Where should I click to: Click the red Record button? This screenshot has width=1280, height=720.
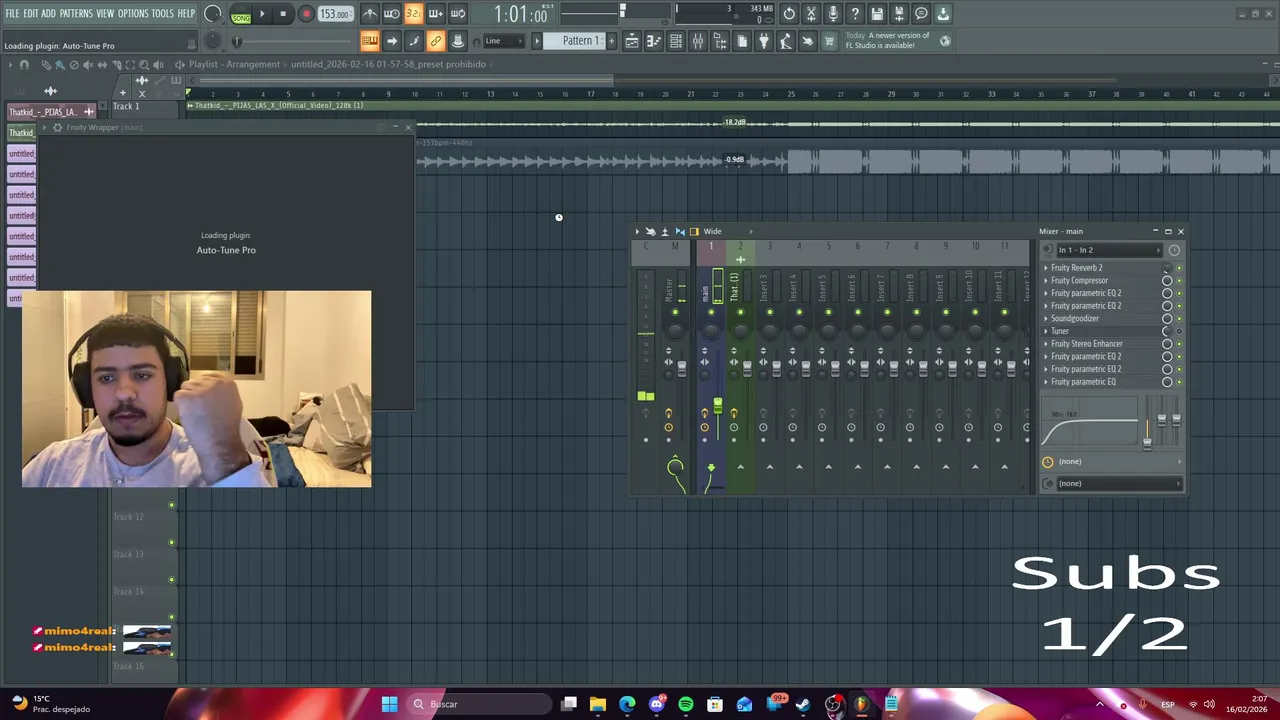point(306,14)
